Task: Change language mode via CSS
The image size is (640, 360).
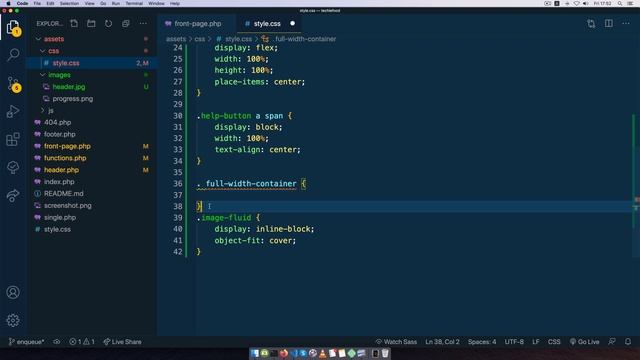Action: [x=554, y=342]
